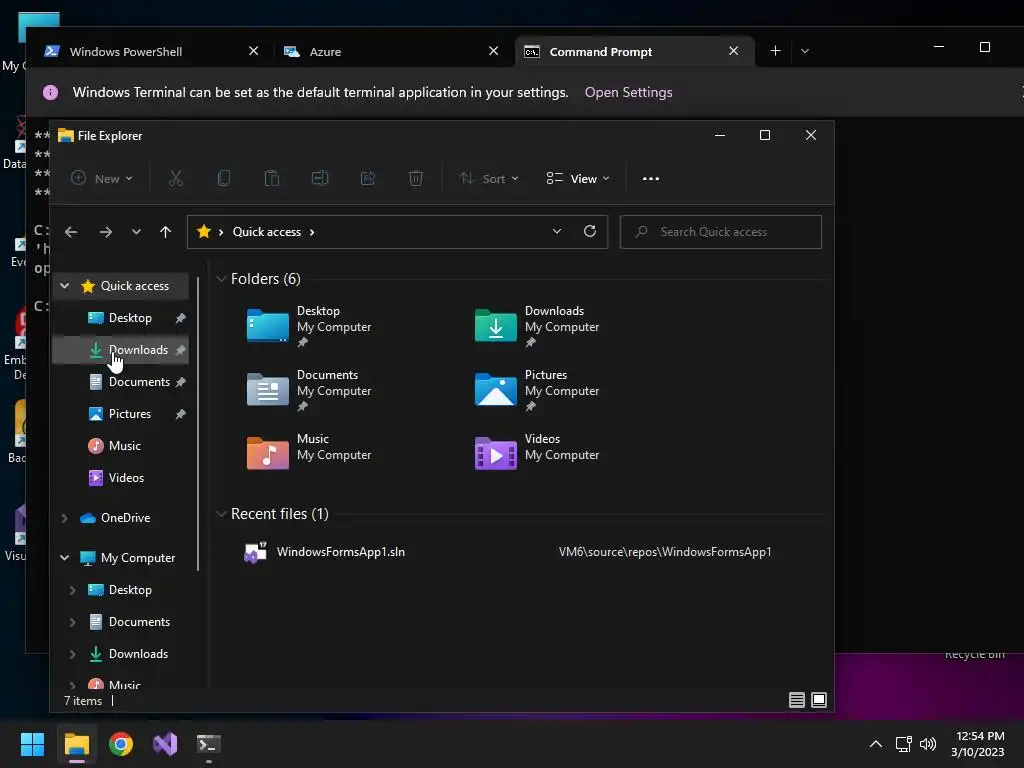Screen dimensions: 1024x768
Task: Close the Command Prompt tab
Action: click(x=733, y=51)
